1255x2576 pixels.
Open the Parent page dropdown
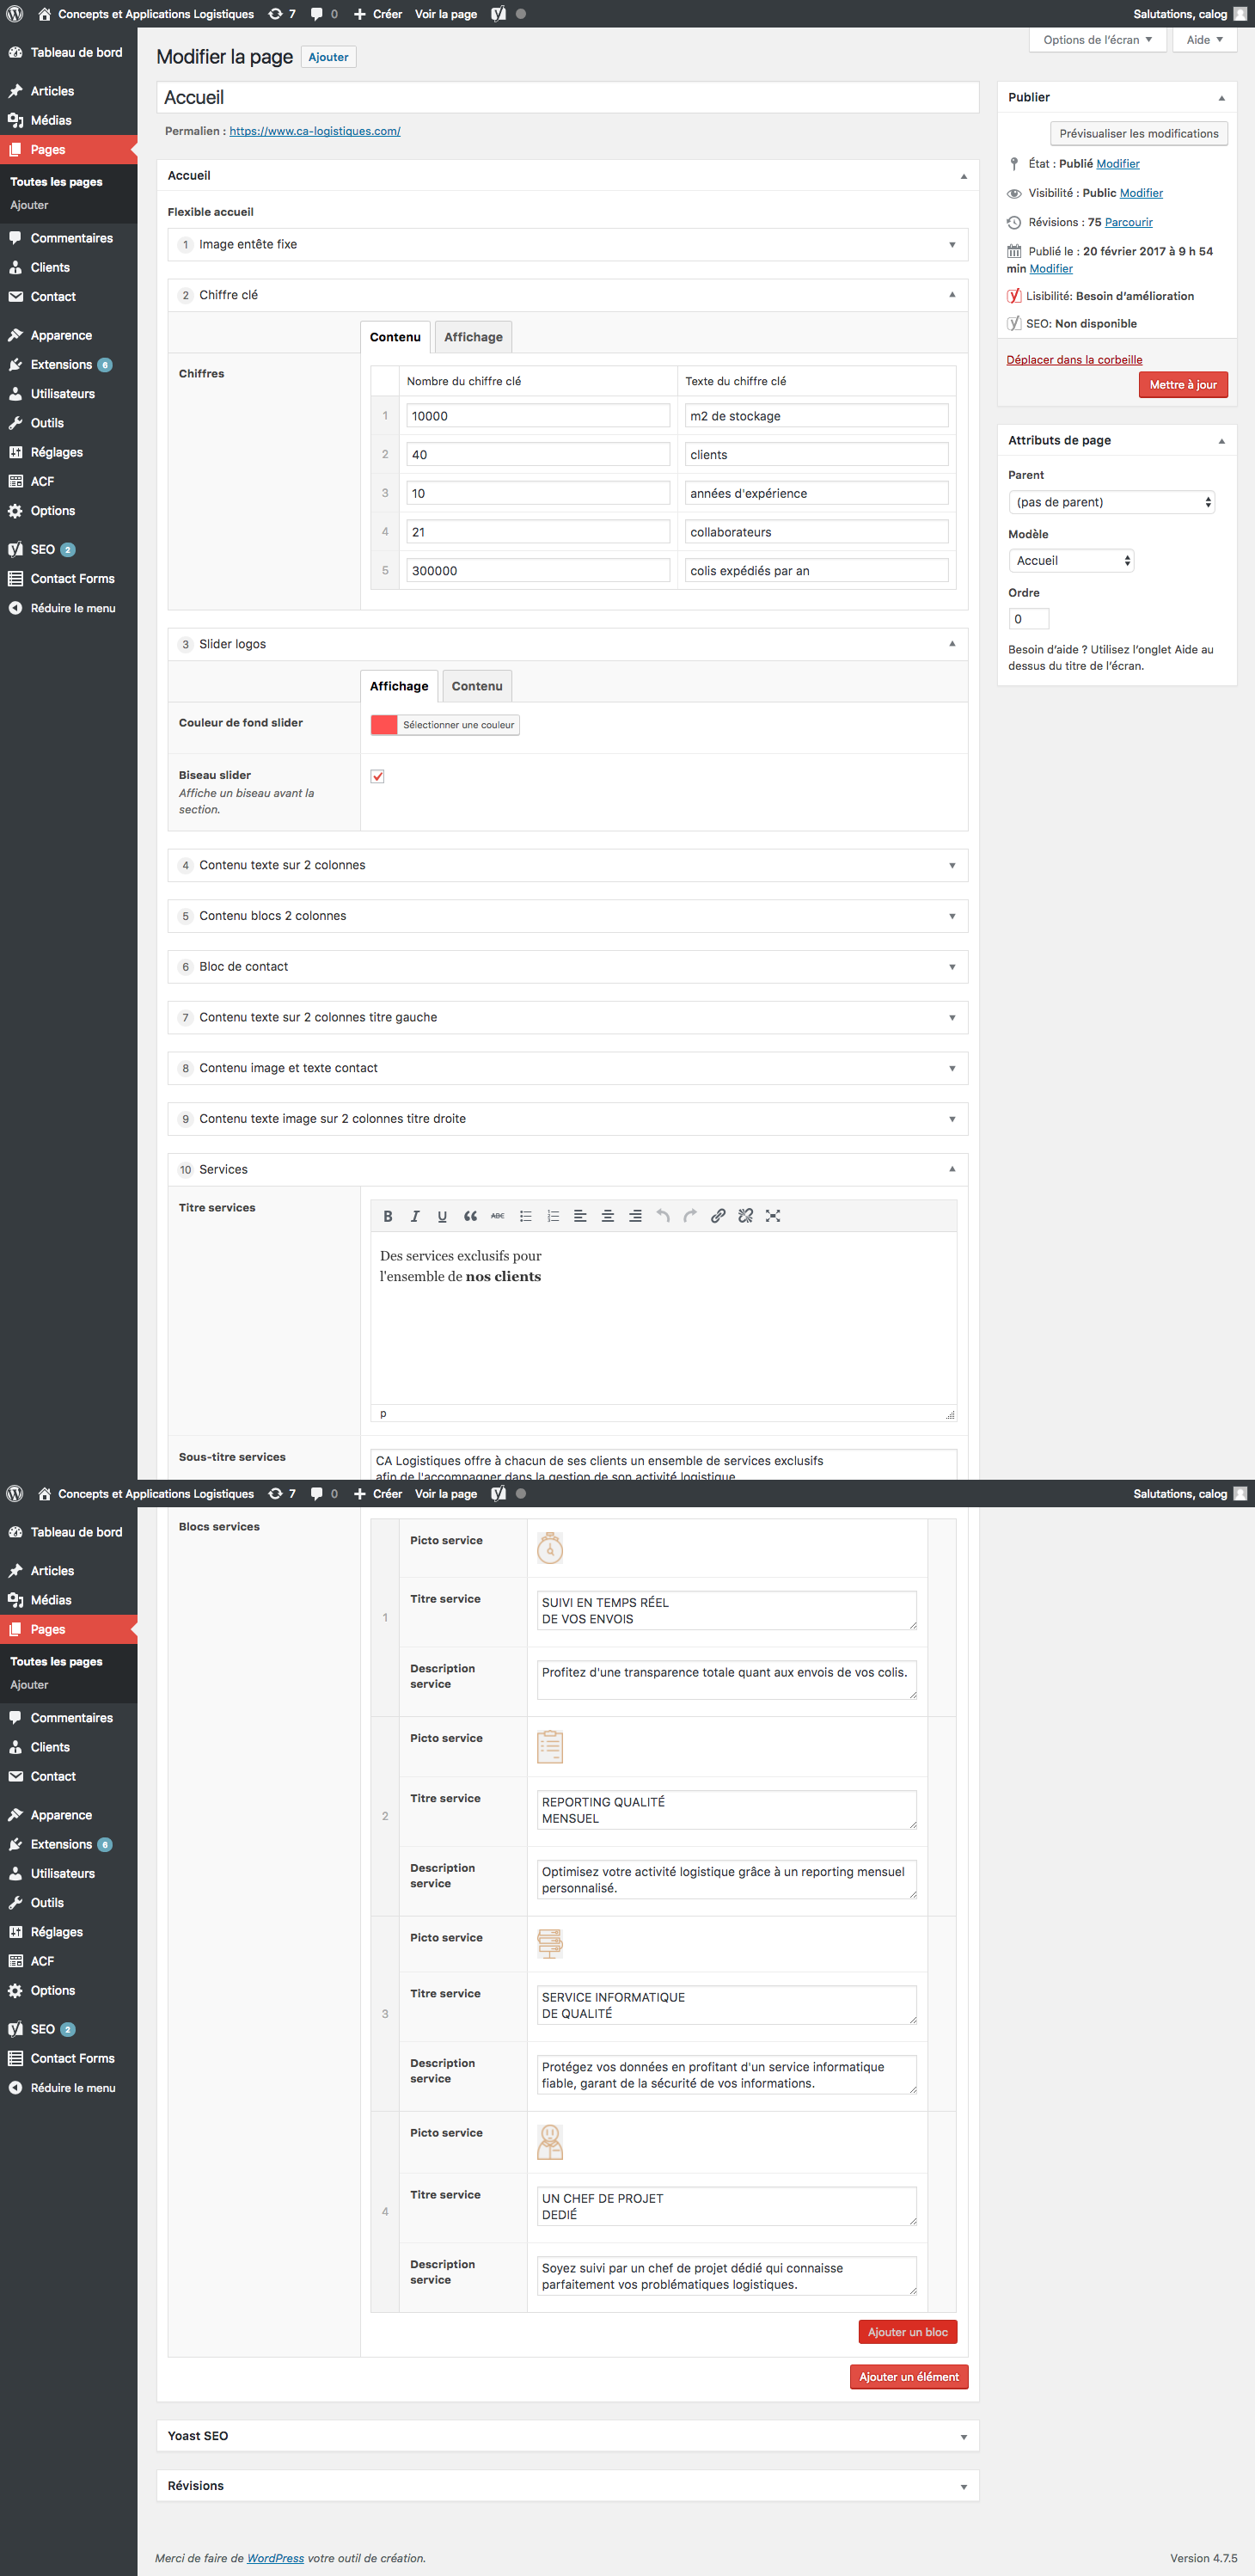click(x=1111, y=502)
